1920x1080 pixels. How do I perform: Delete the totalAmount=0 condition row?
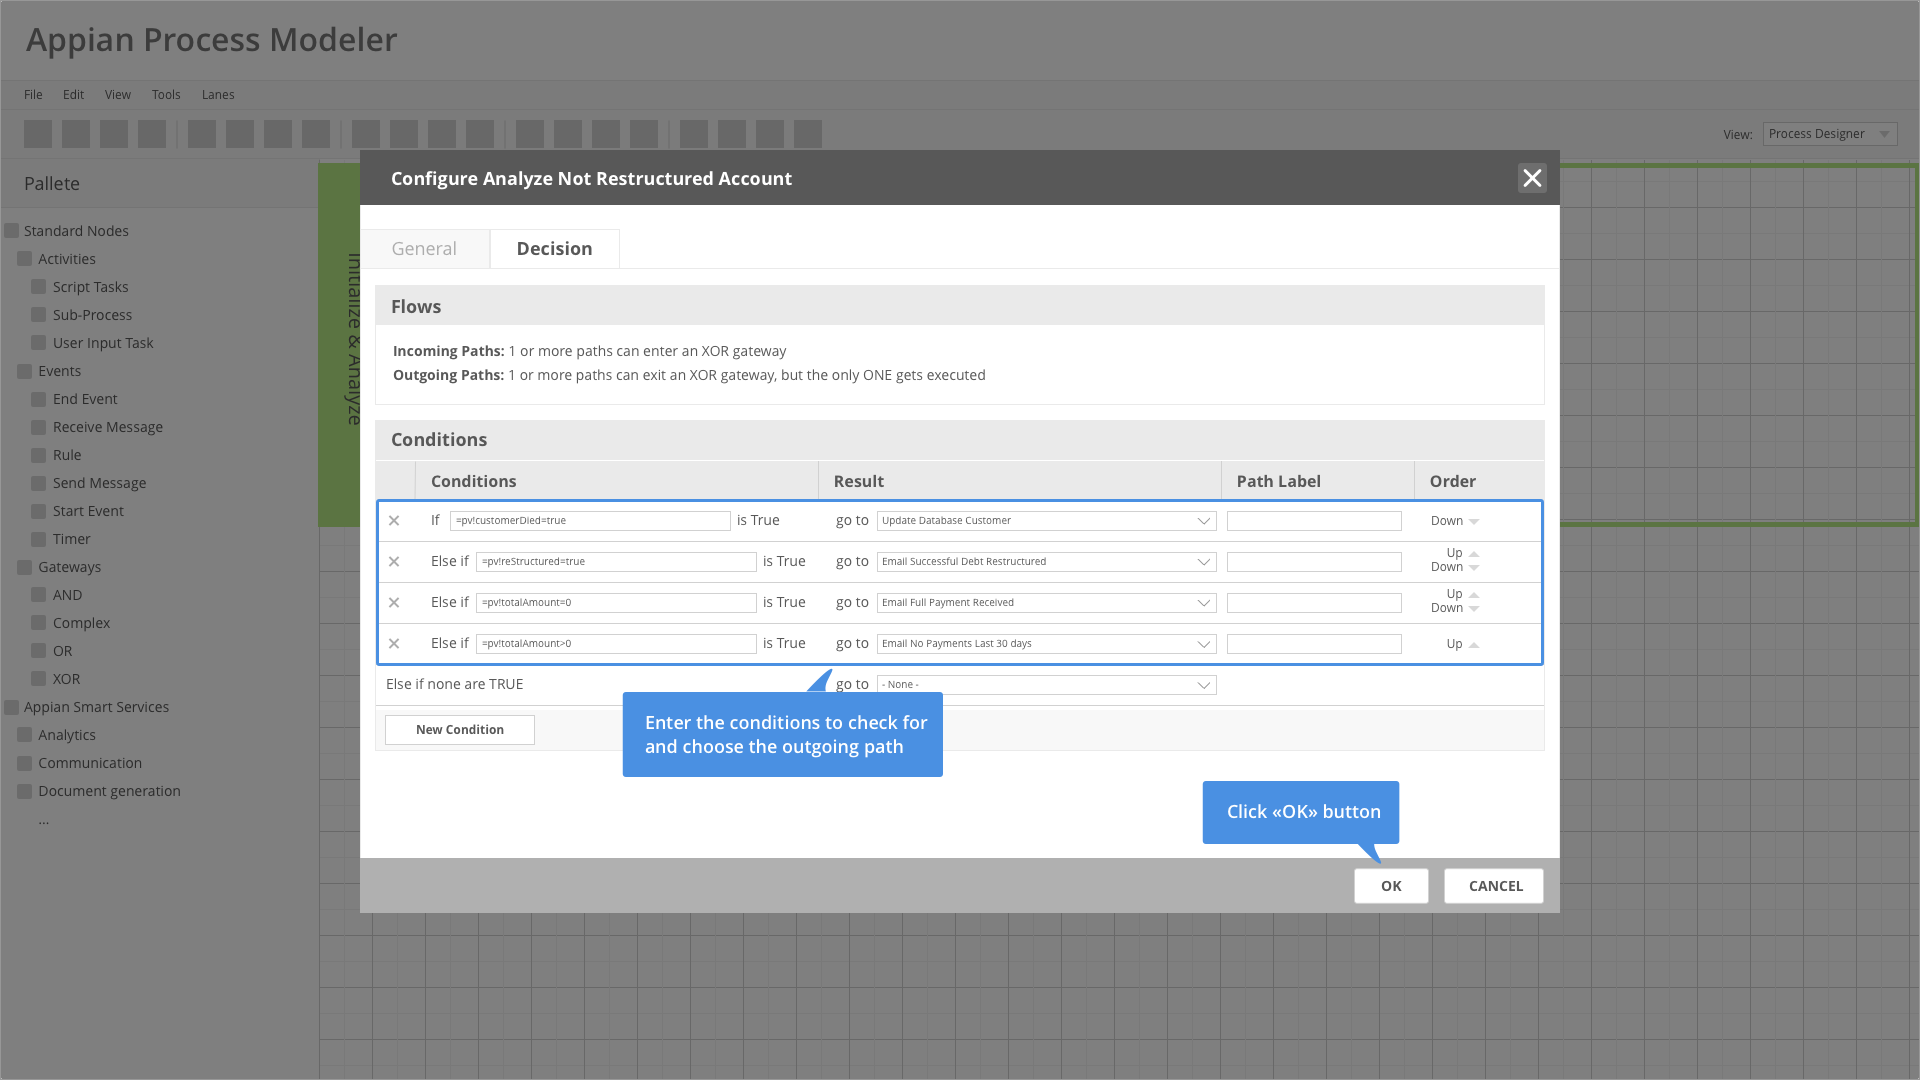[394, 603]
